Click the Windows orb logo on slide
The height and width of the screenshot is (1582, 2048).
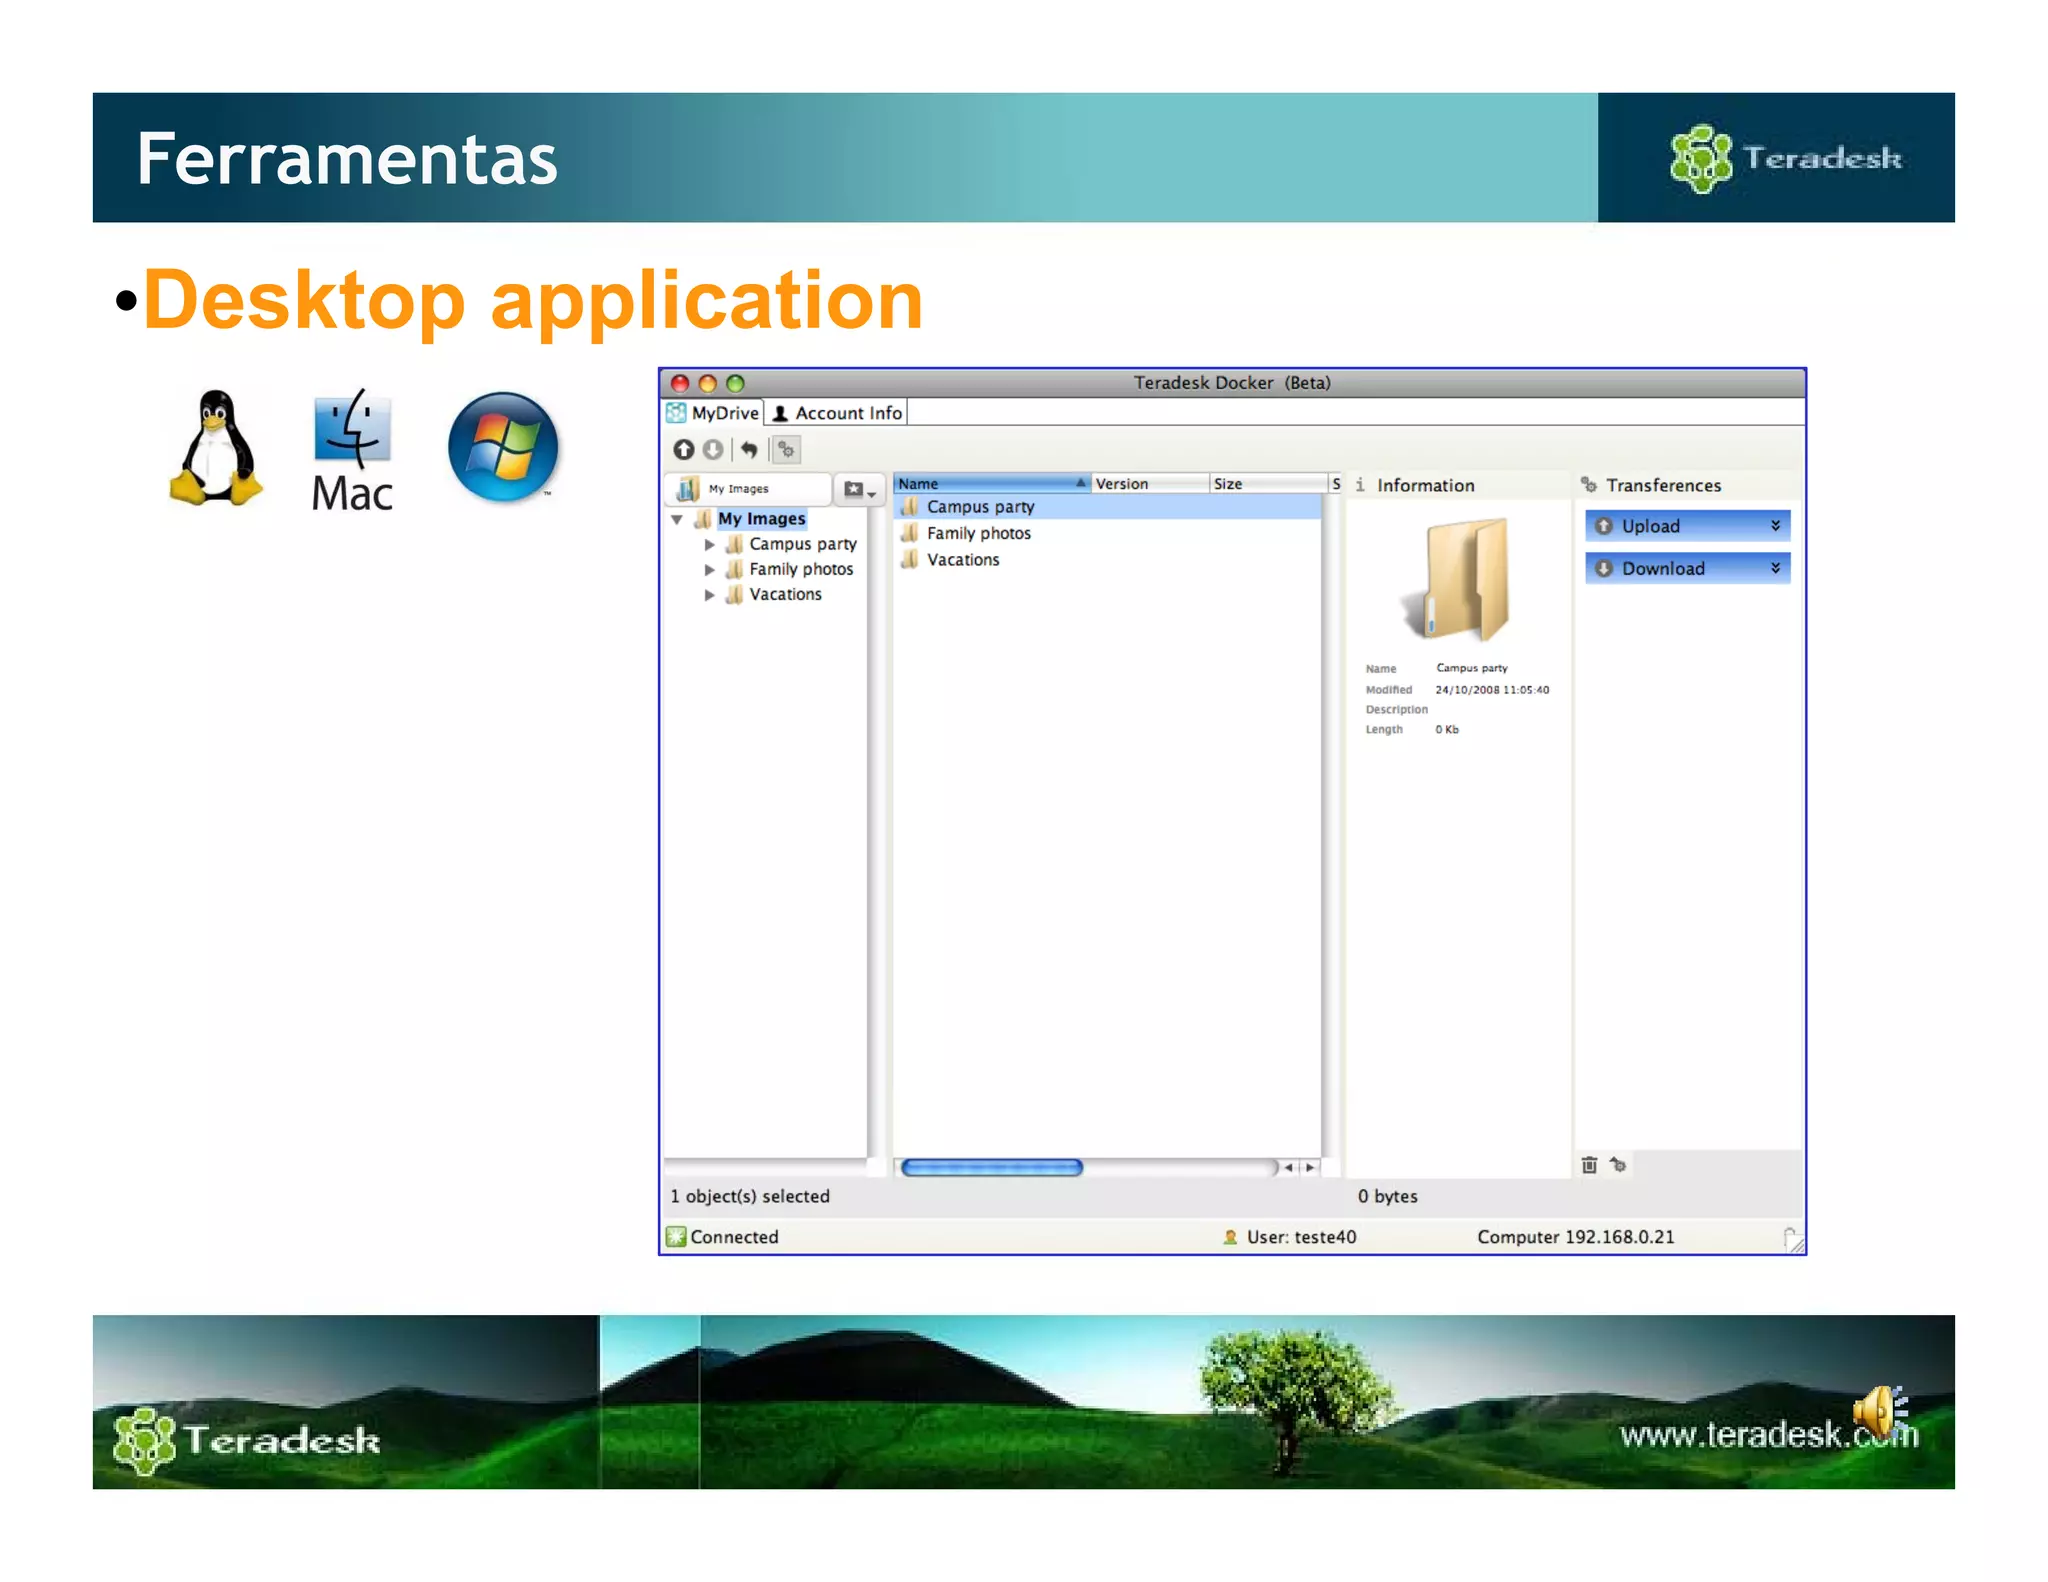[503, 447]
